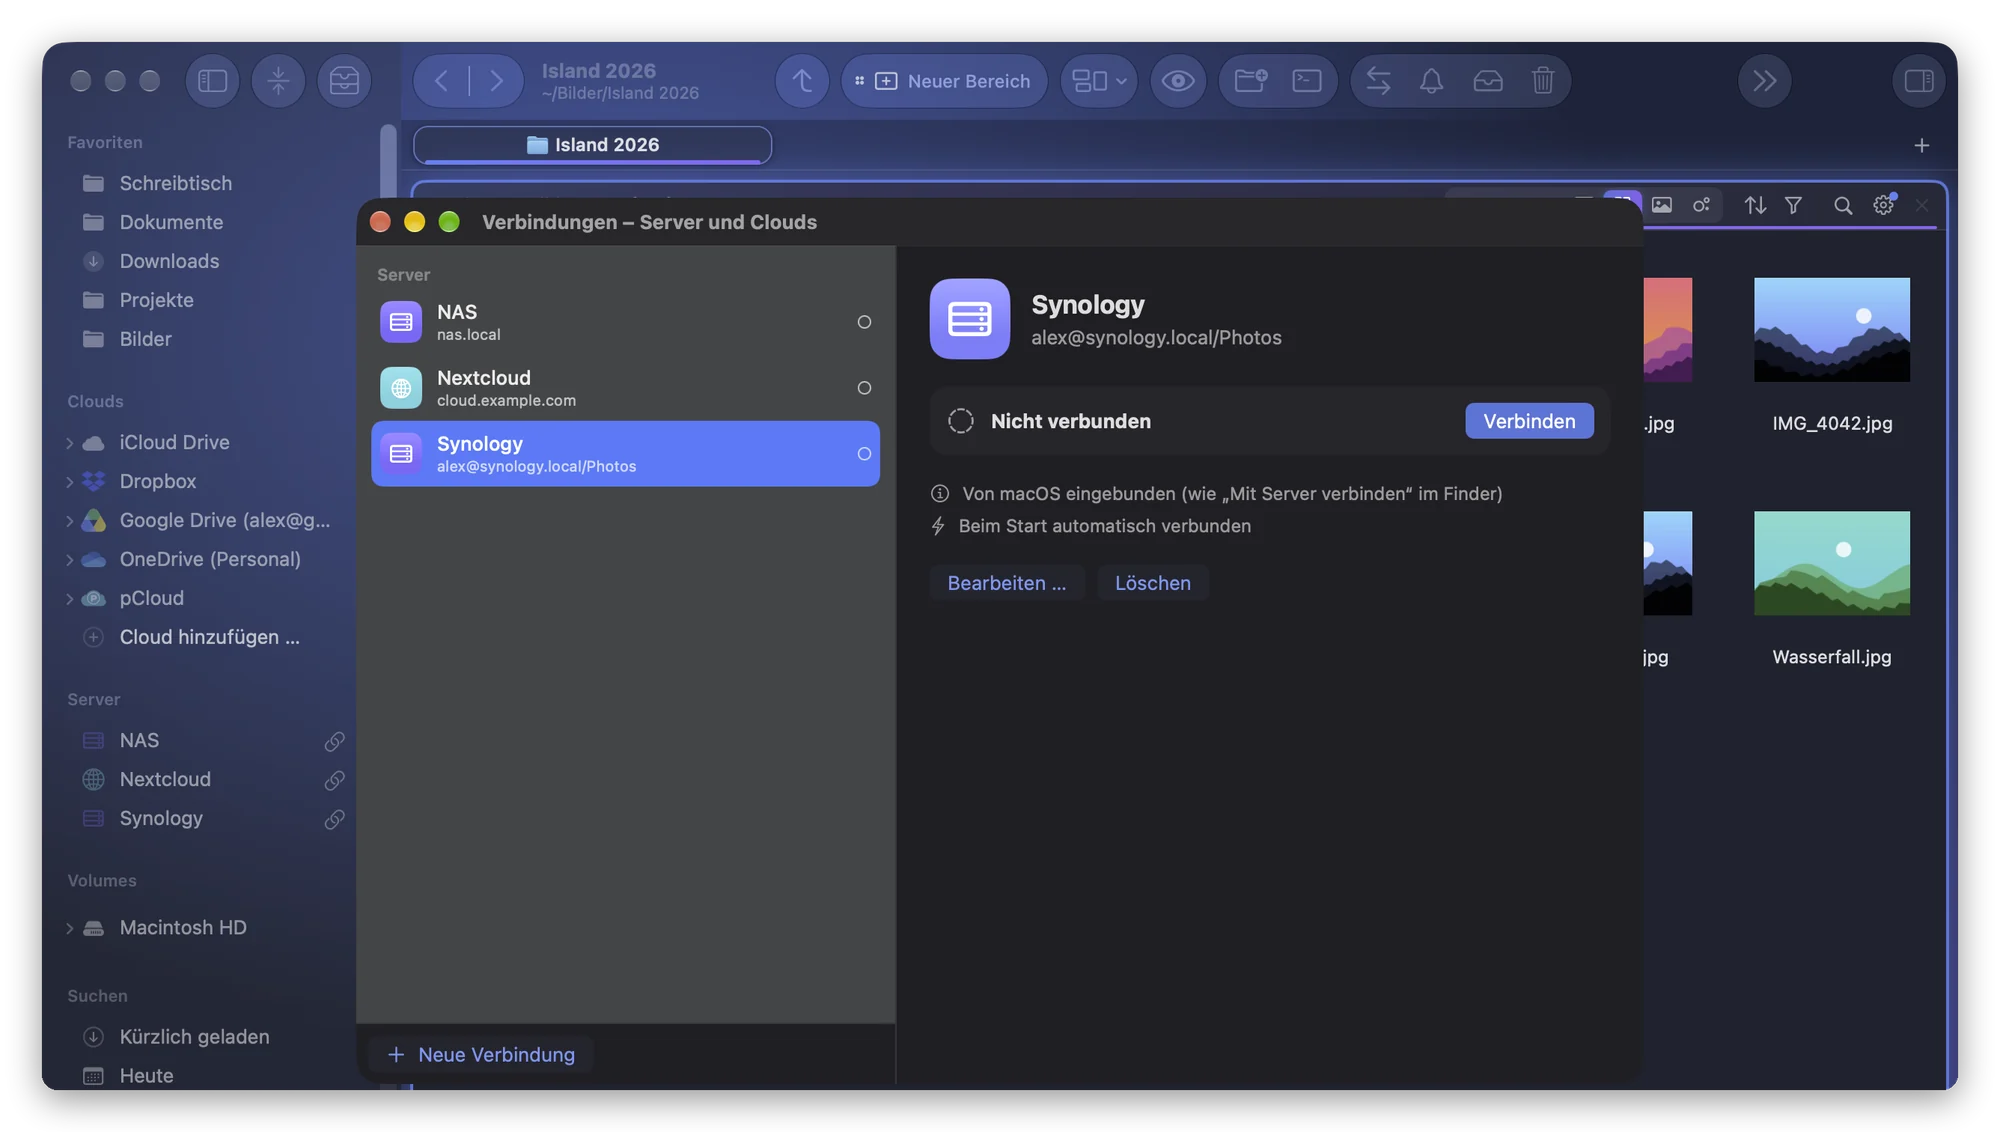
Task: Click the snowflake-arrow toolbar icon
Action: [x=278, y=81]
